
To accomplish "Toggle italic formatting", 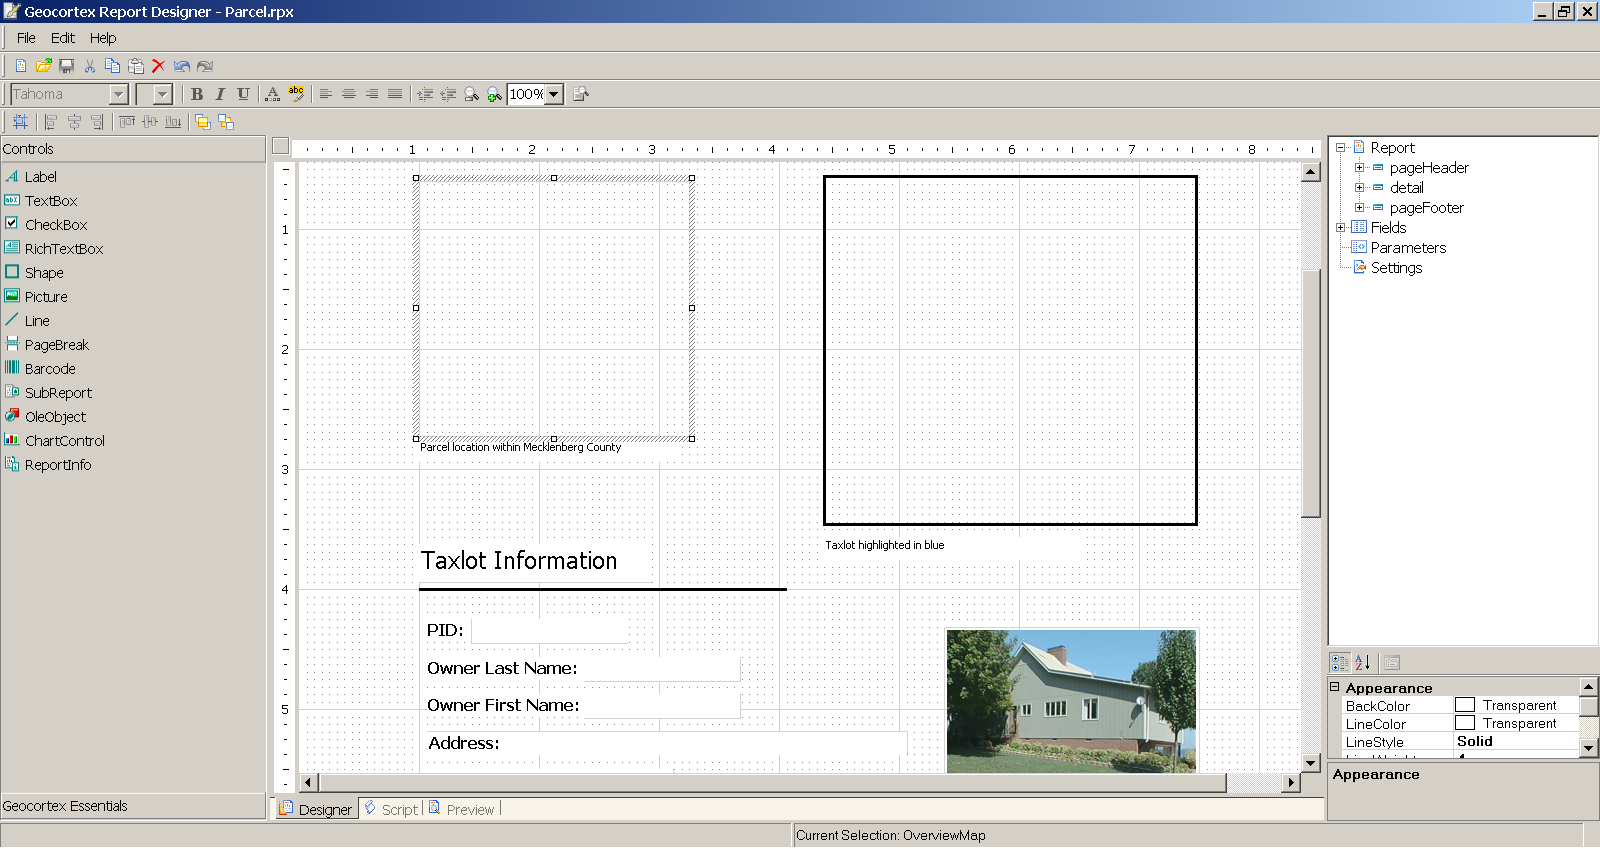I will pos(220,94).
